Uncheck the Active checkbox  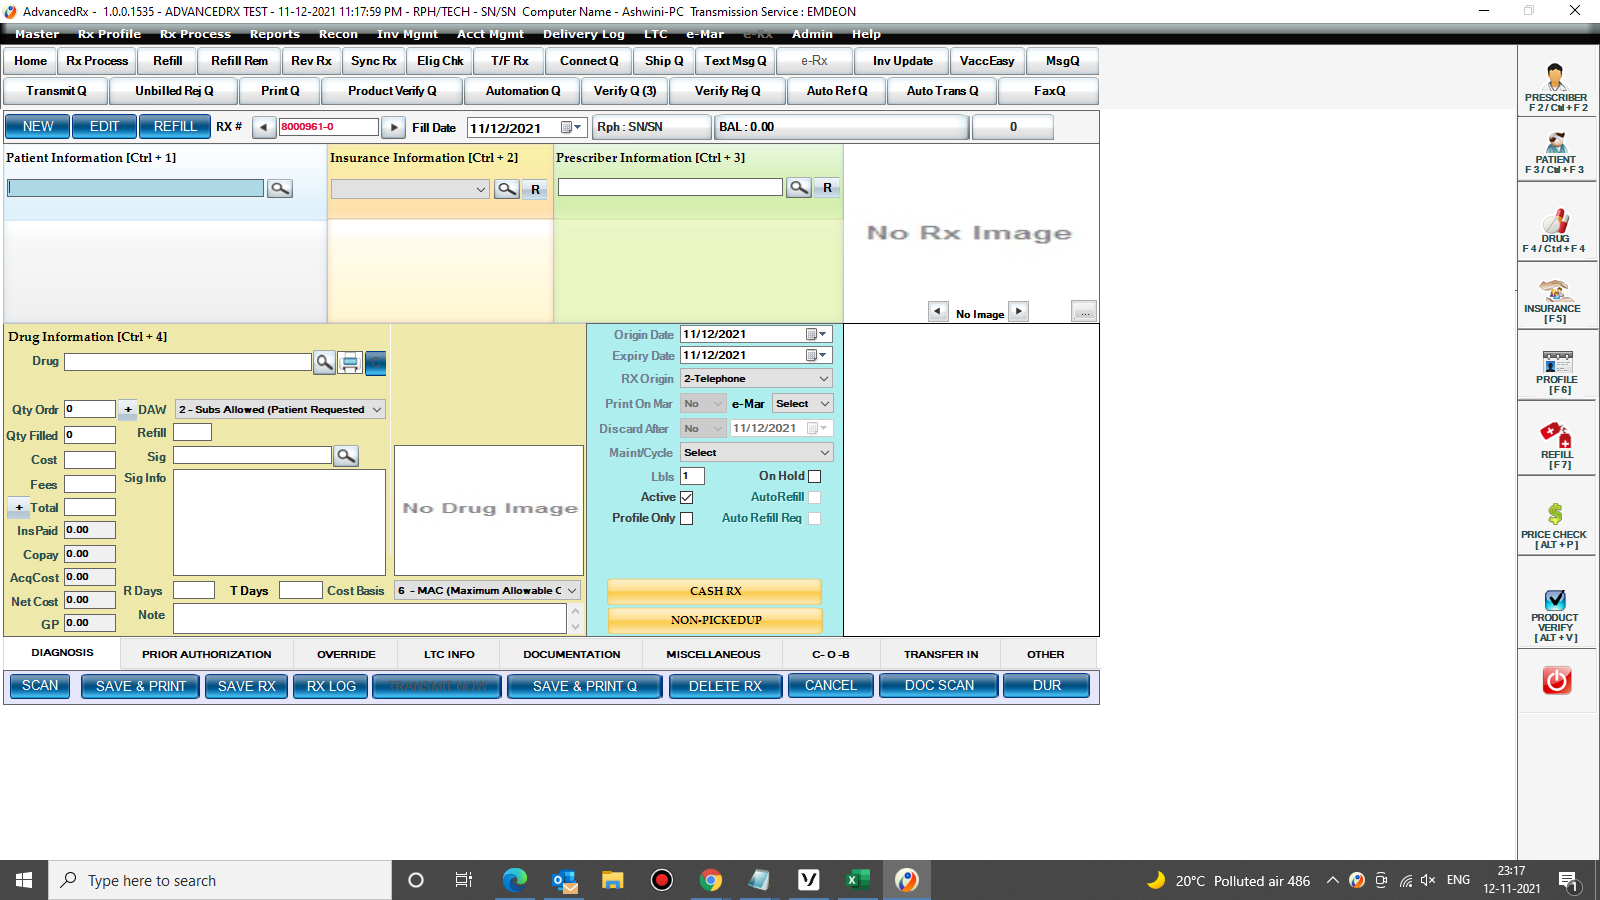tap(687, 497)
